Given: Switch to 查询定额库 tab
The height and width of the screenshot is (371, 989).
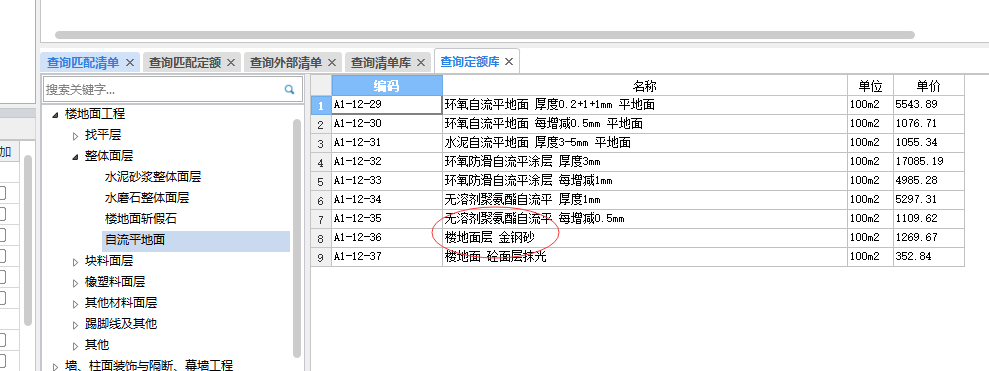Looking at the screenshot, I should (469, 62).
